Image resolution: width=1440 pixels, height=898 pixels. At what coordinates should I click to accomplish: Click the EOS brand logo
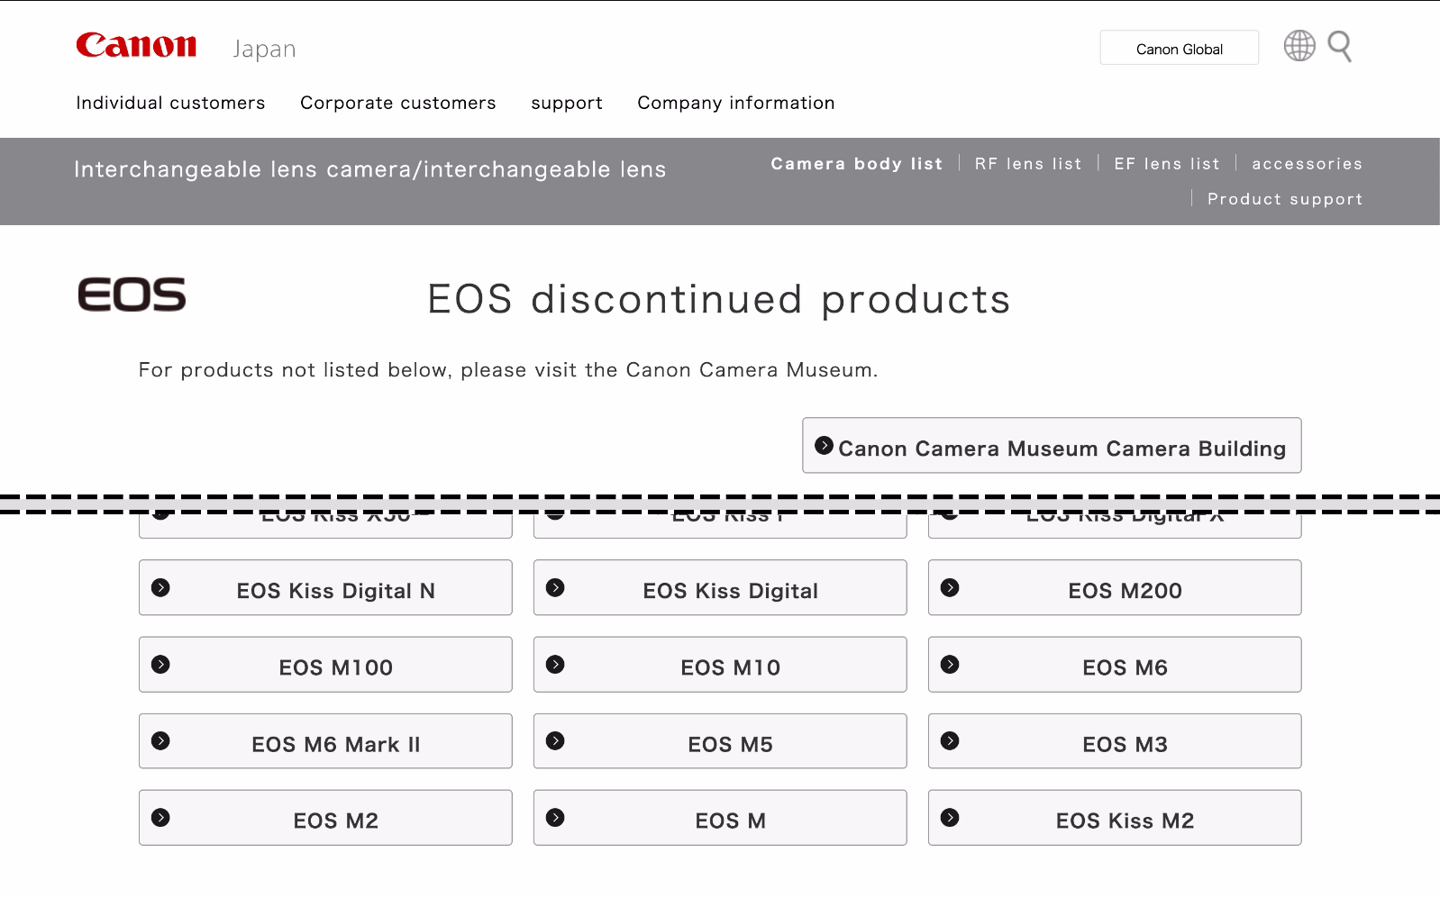(132, 294)
